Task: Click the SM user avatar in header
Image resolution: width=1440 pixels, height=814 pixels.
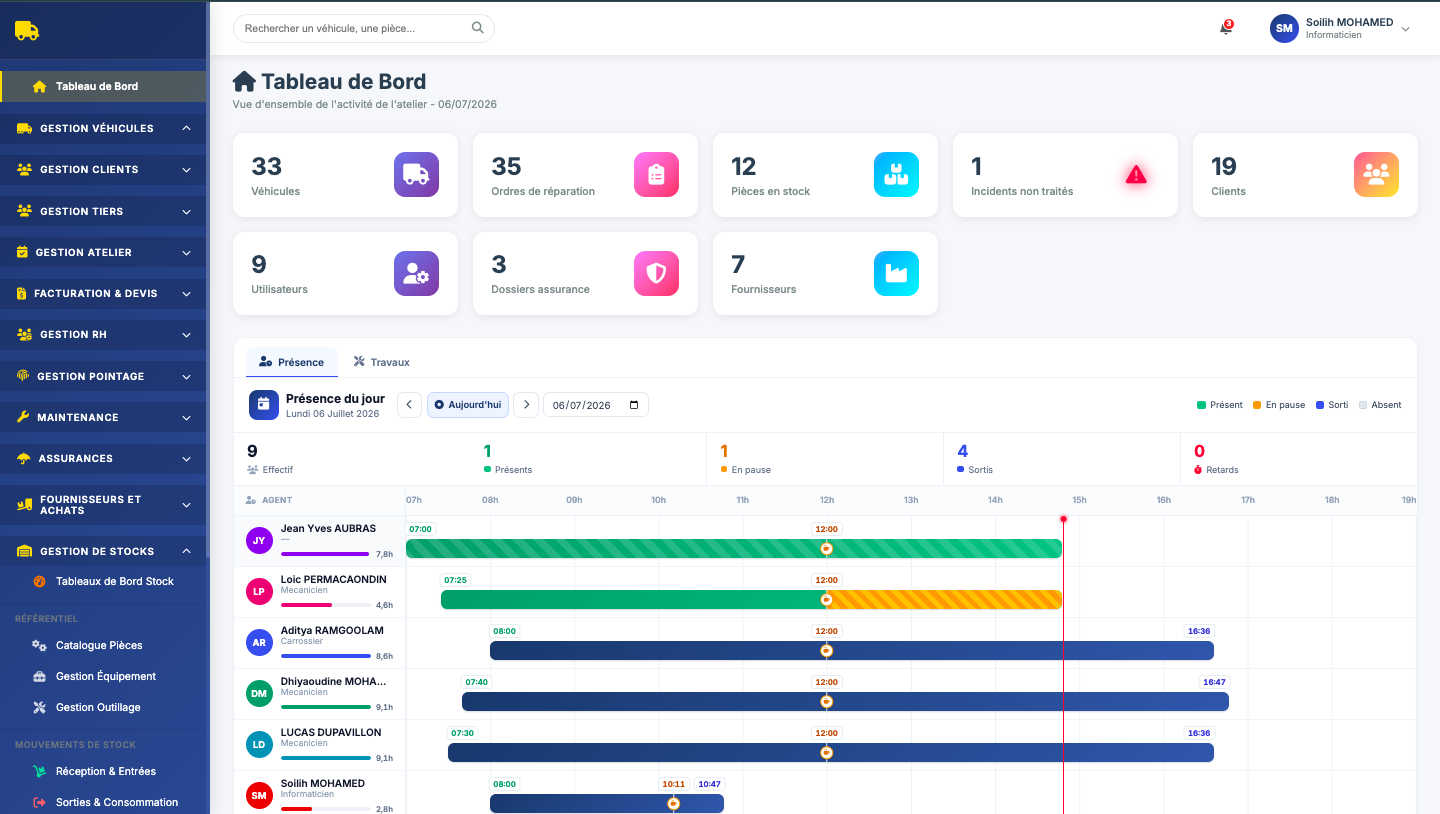Action: 1284,28
